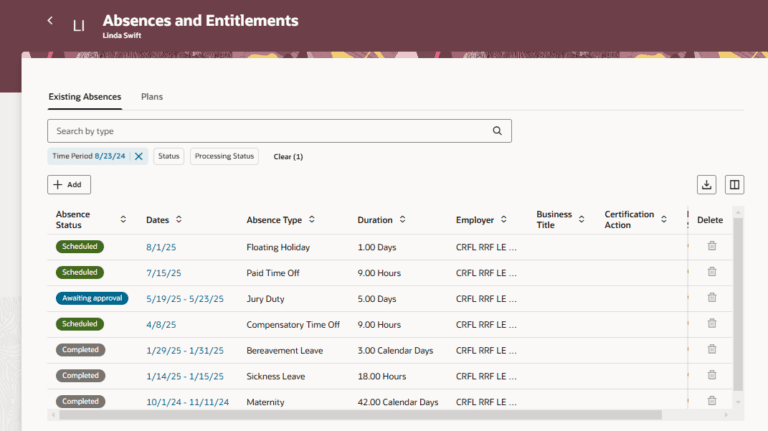Image resolution: width=768 pixels, height=431 pixels.
Task: Sort by Duration column
Action: coord(401,220)
